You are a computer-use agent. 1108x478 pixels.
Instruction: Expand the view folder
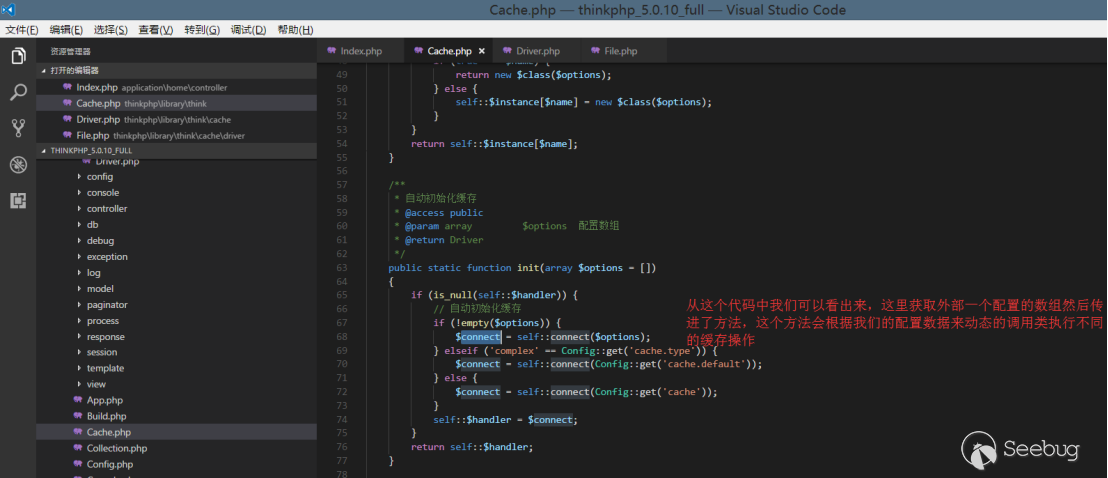(96, 384)
